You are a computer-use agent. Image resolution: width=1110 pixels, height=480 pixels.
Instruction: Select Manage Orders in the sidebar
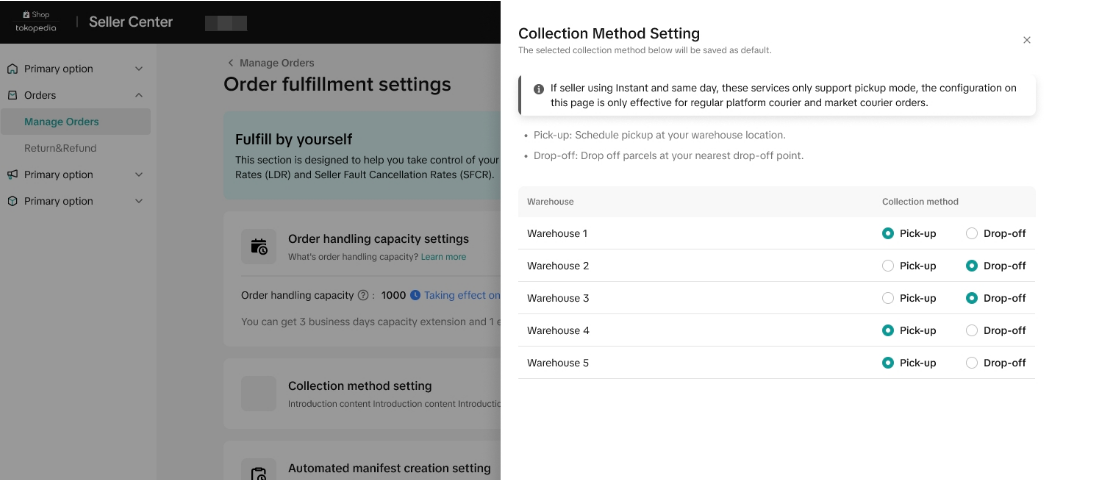pyautogui.click(x=62, y=122)
